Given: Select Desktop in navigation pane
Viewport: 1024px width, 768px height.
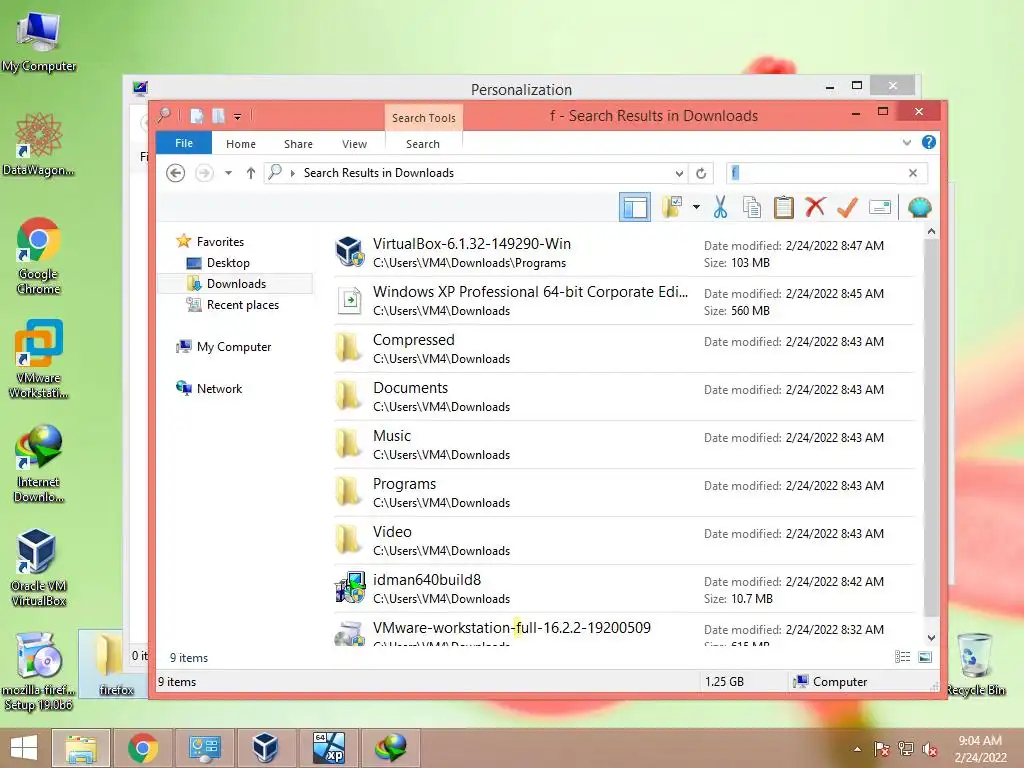Looking at the screenshot, I should point(228,263).
